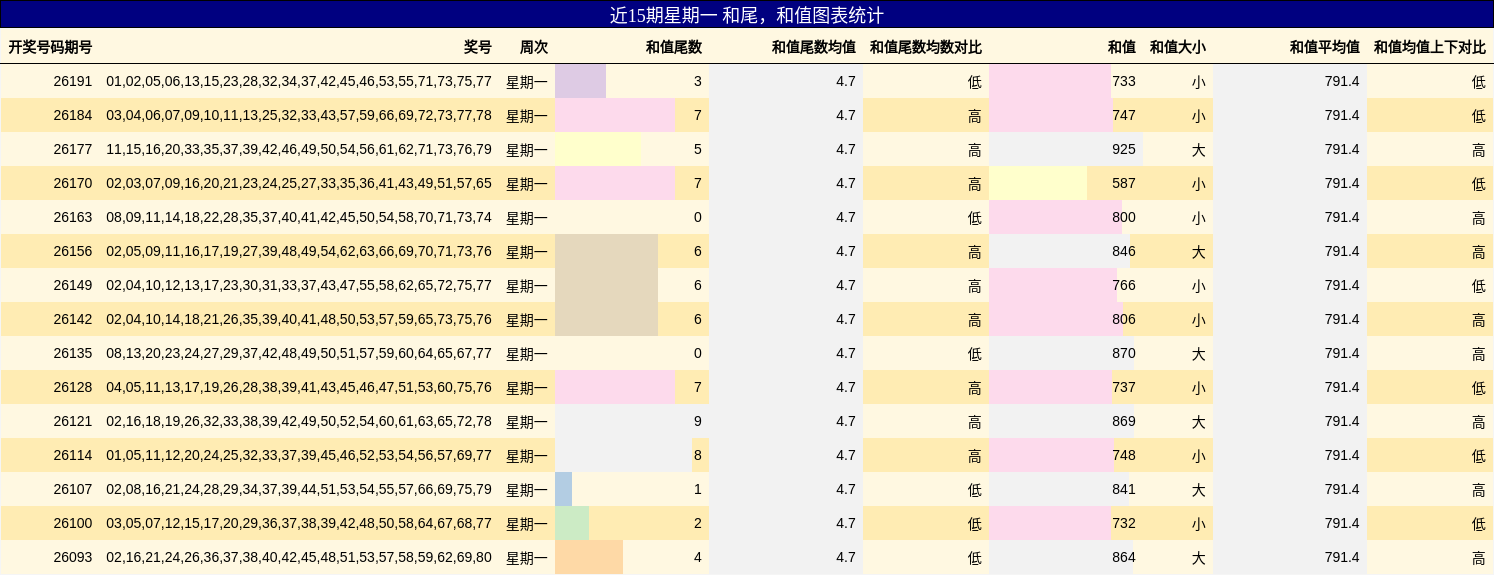This screenshot has height=575, width=1494.
Task: Select period number 26191
Action: (x=72, y=81)
